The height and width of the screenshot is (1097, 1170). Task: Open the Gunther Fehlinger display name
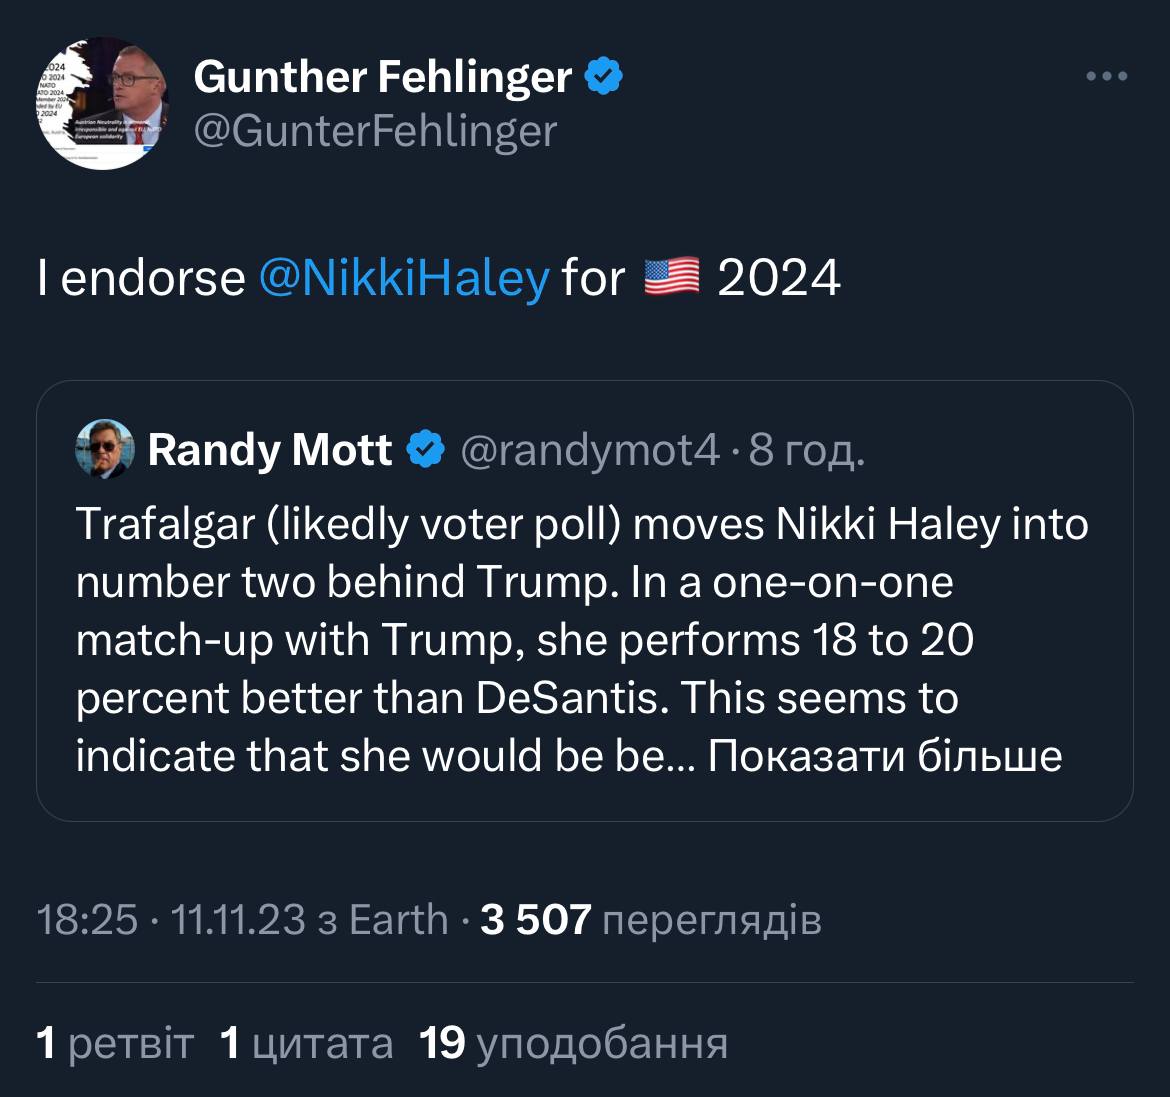click(382, 77)
